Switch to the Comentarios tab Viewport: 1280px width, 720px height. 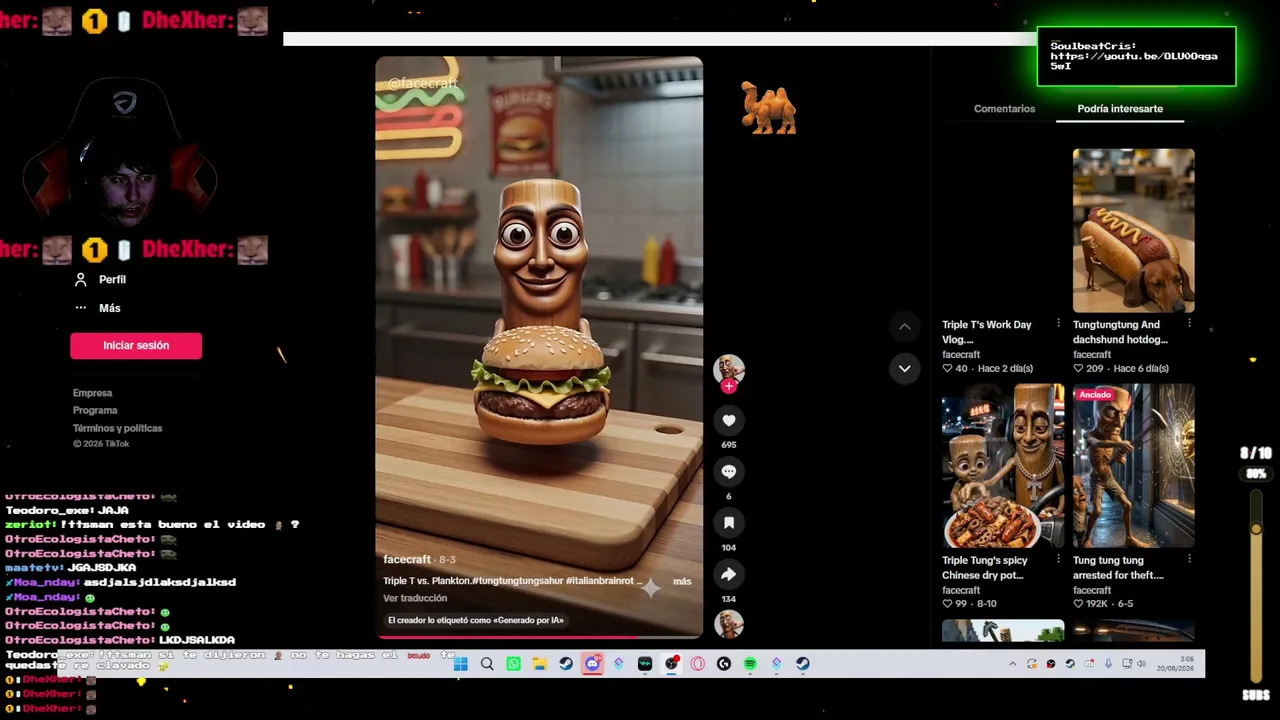click(x=1004, y=109)
